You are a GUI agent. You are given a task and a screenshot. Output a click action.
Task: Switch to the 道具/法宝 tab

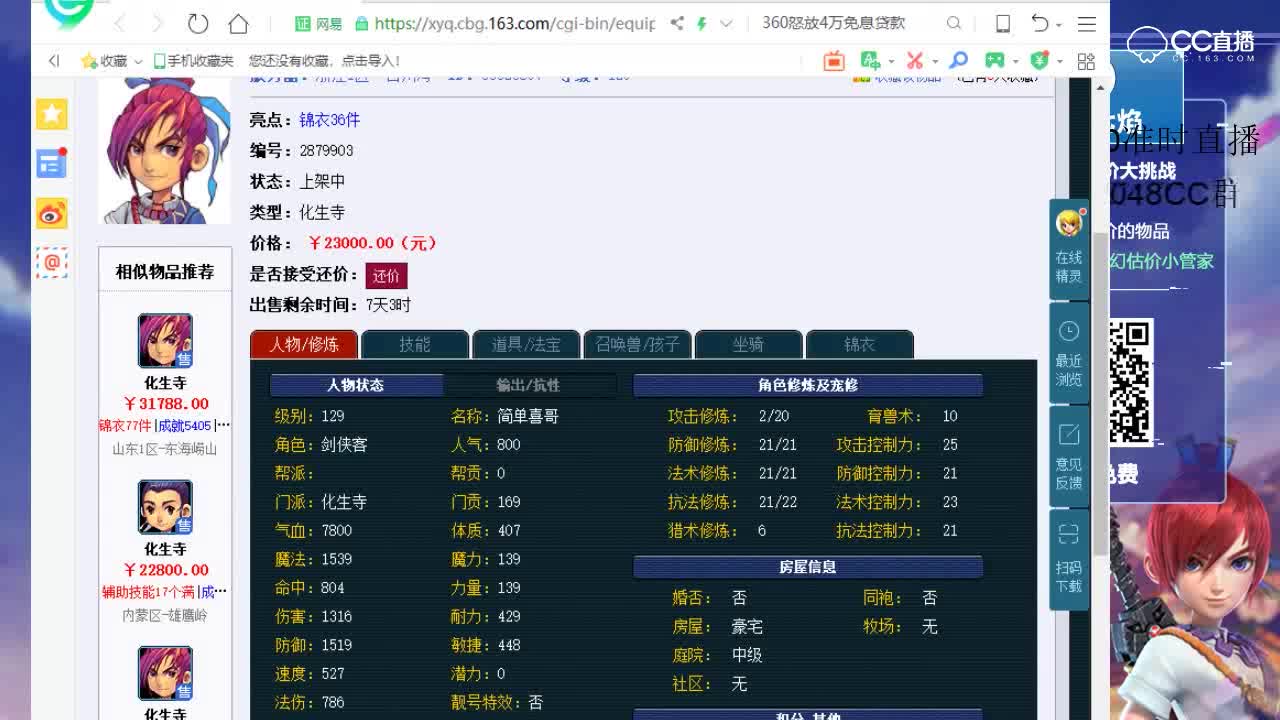(x=526, y=344)
